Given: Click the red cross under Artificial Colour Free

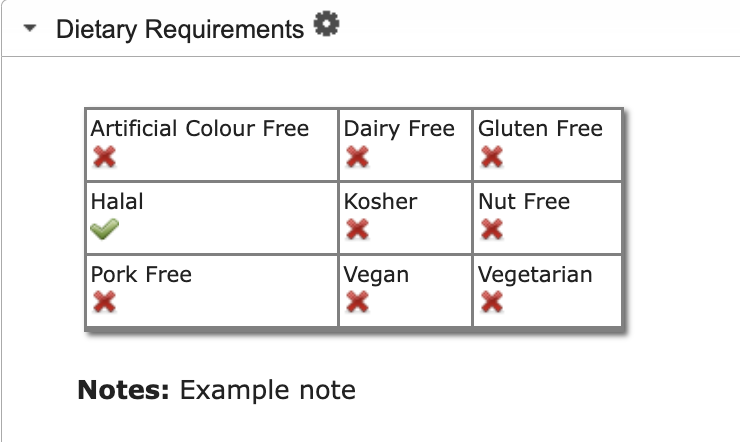Looking at the screenshot, I should tap(104, 157).
